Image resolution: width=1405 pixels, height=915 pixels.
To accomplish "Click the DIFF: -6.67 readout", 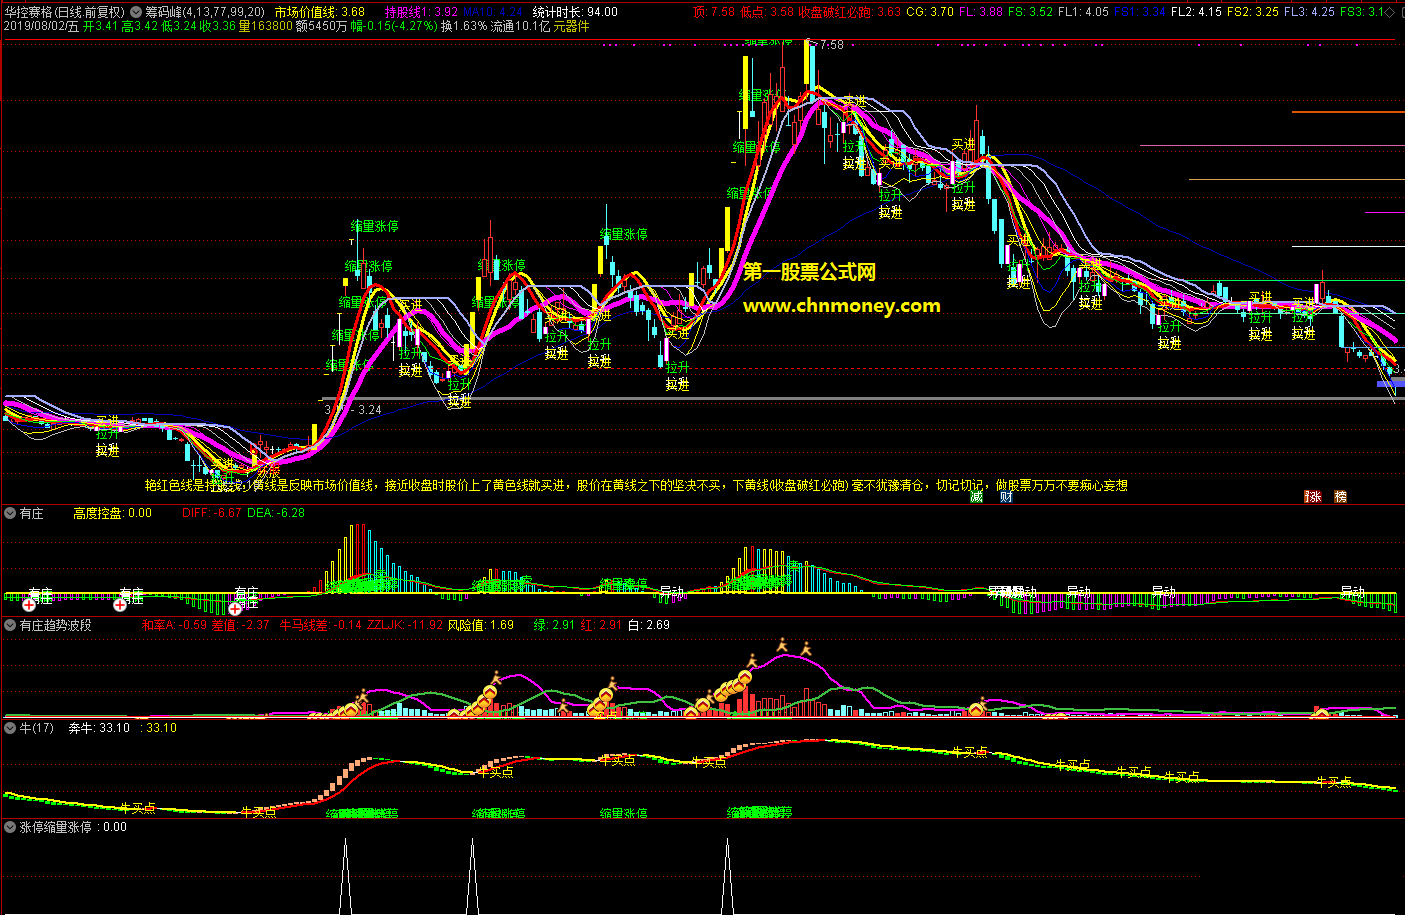I will [212, 513].
